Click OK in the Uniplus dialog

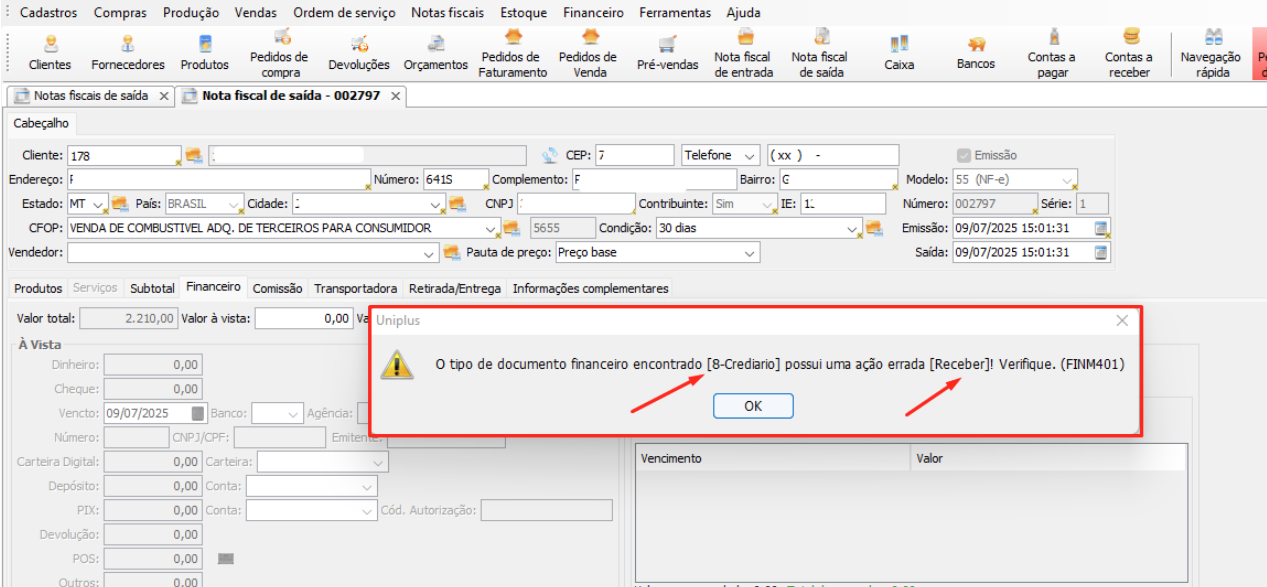coord(753,406)
